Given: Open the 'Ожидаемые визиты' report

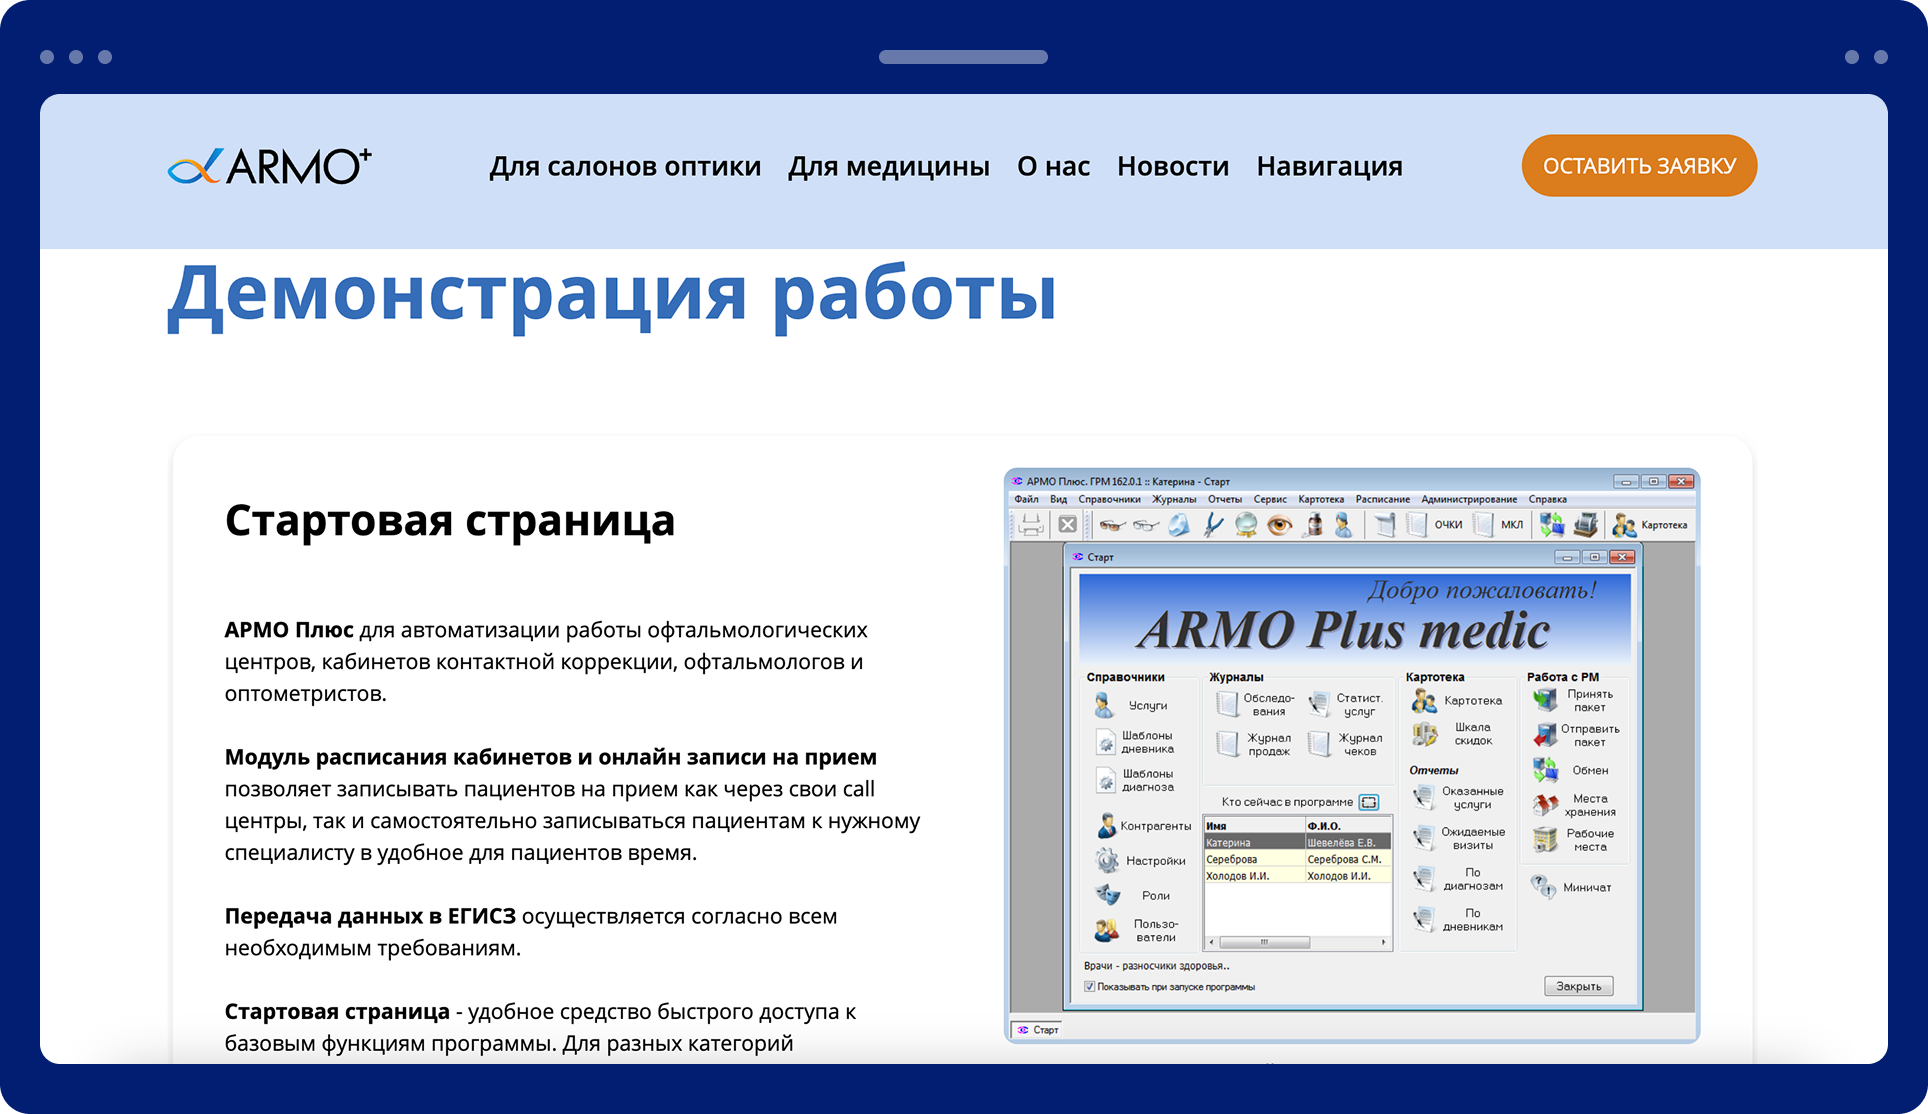Looking at the screenshot, I should coord(1458,839).
